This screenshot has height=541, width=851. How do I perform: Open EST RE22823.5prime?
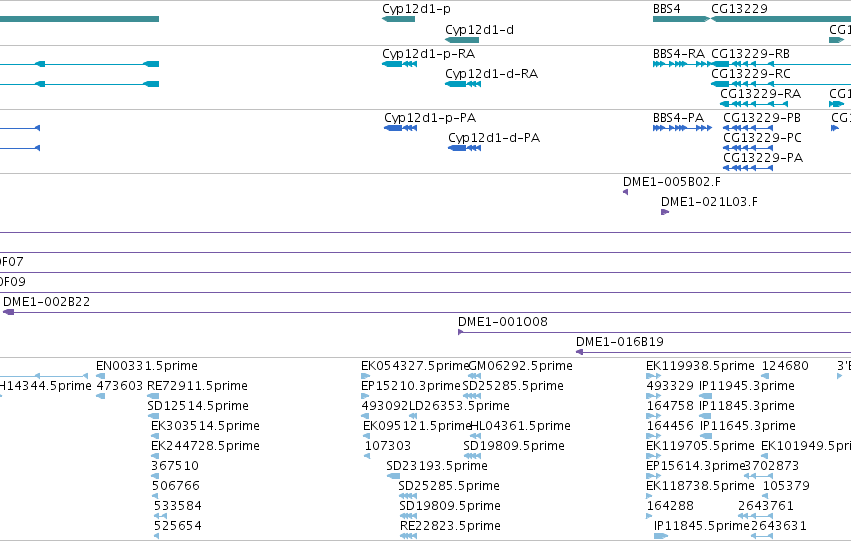tap(450, 526)
